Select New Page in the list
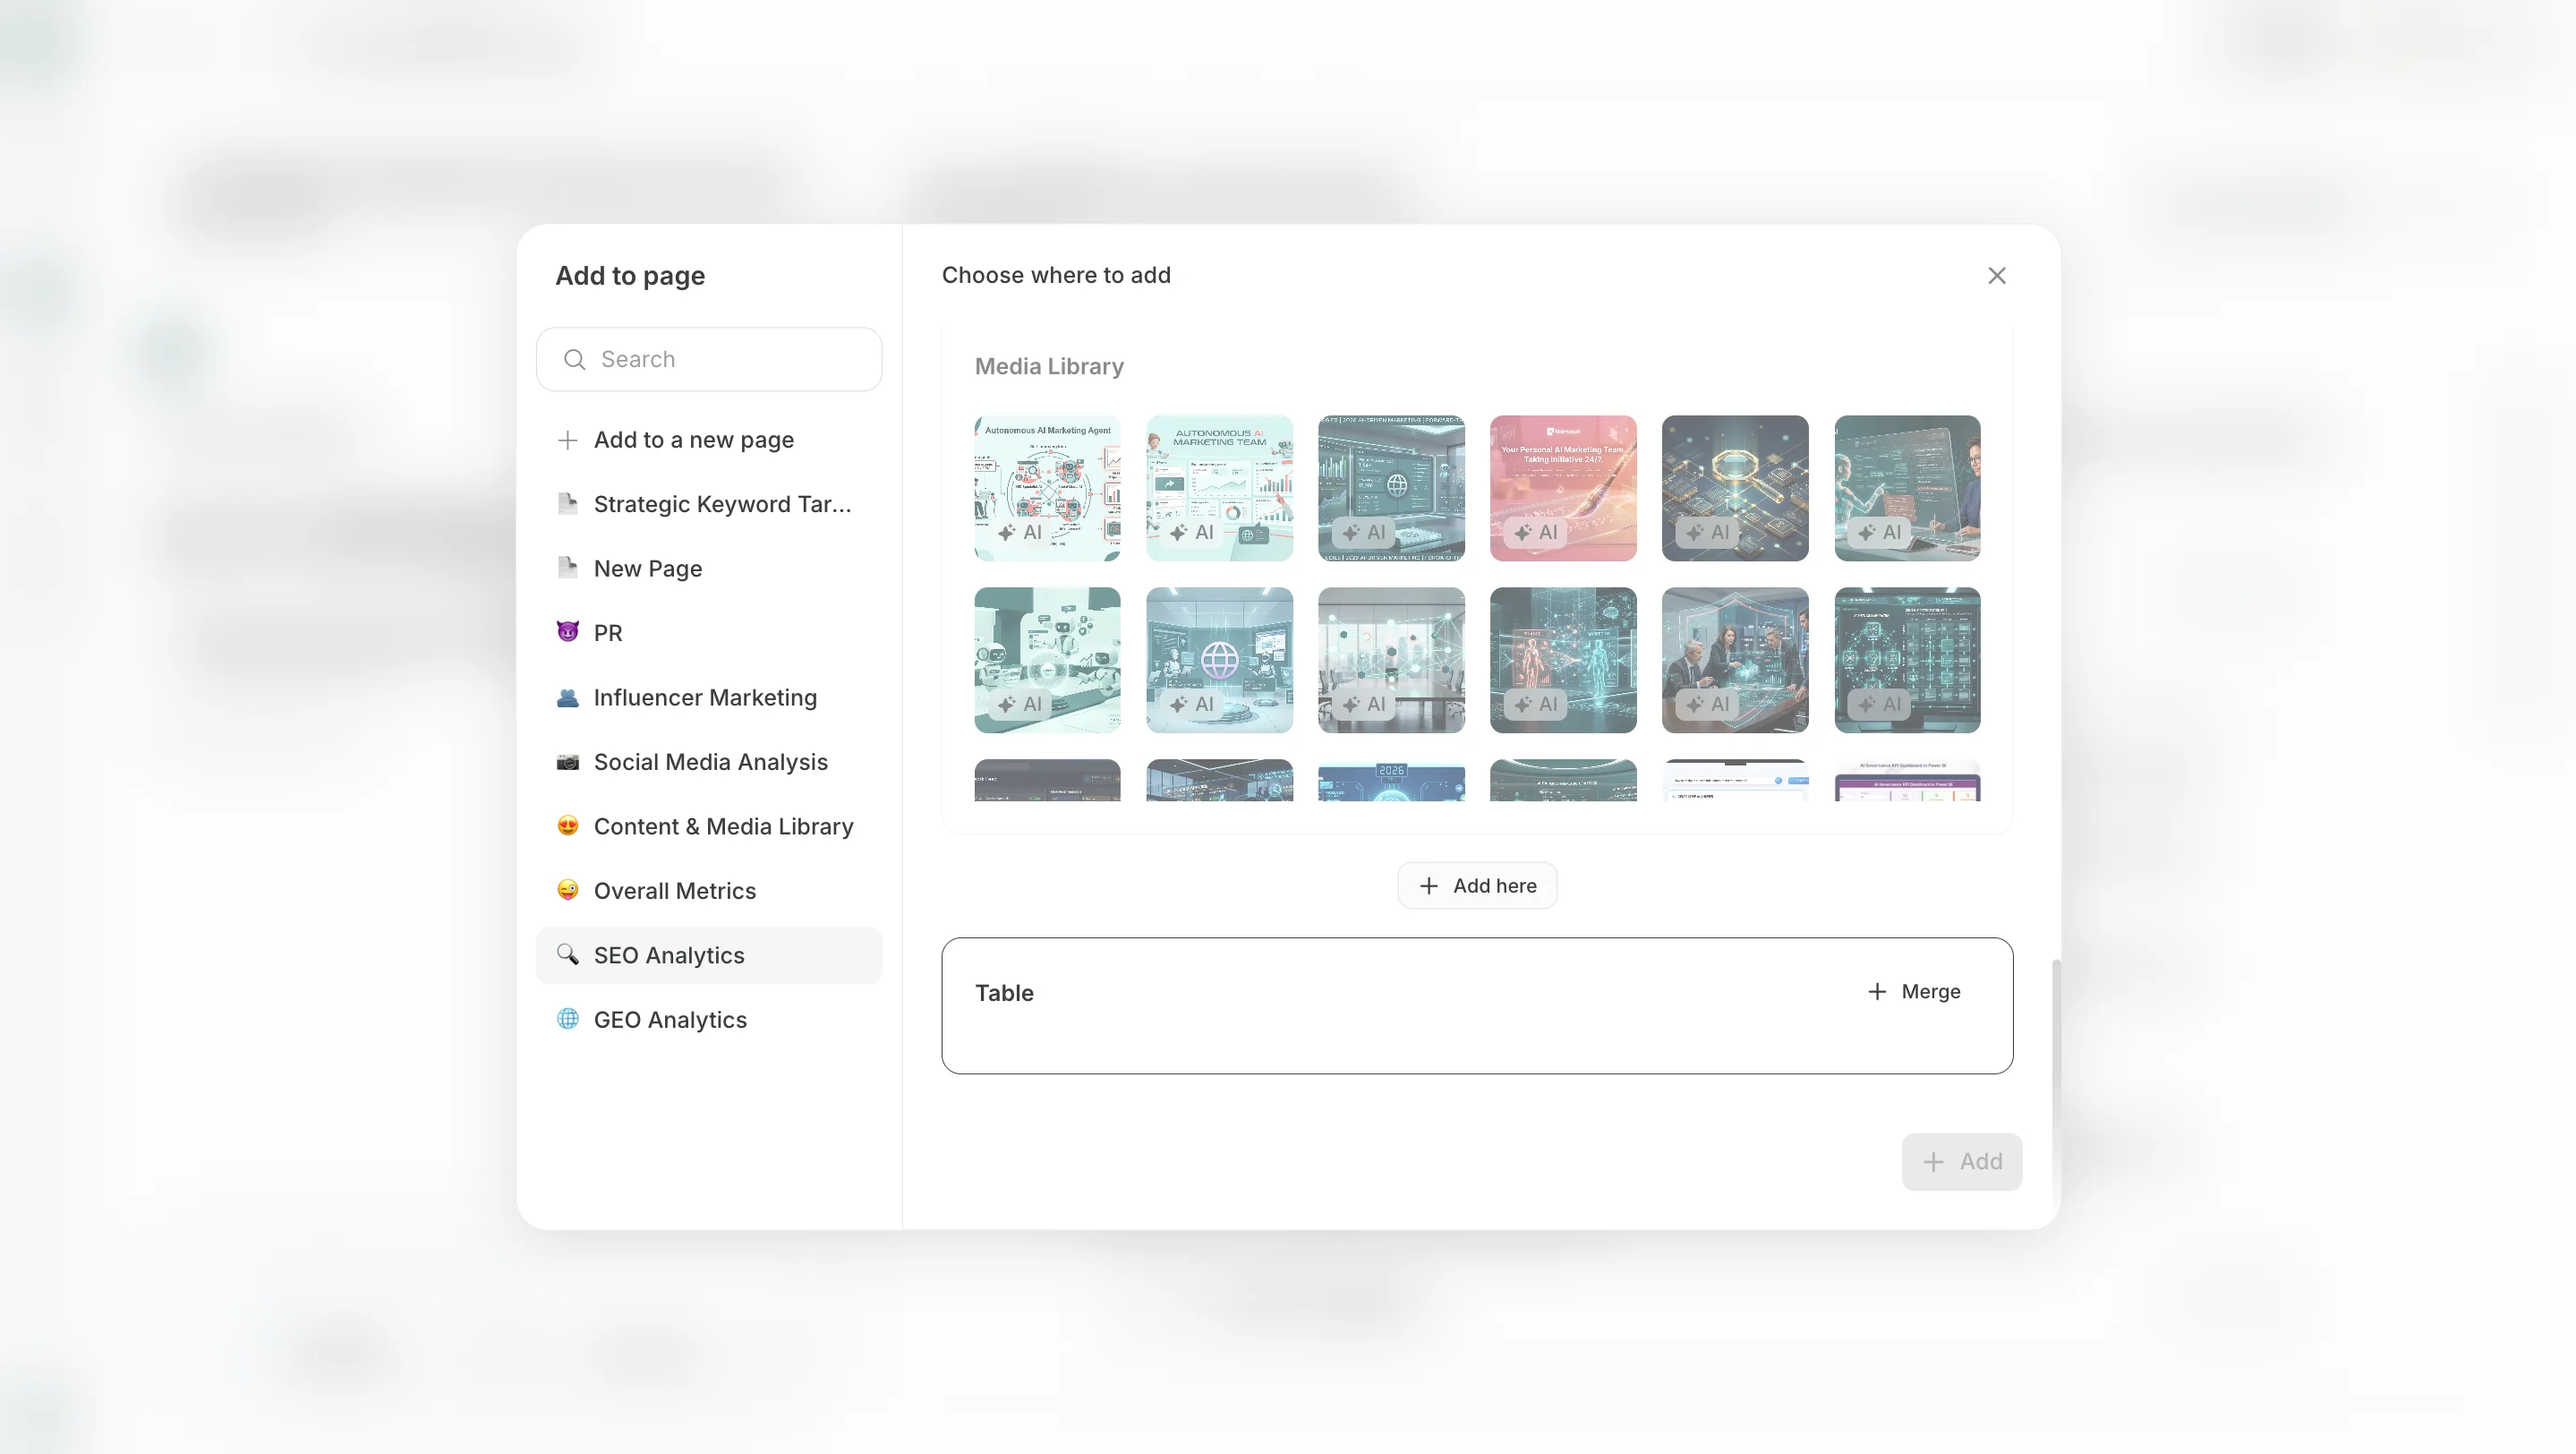Screen dimensions: 2576x1454 [x=709, y=568]
